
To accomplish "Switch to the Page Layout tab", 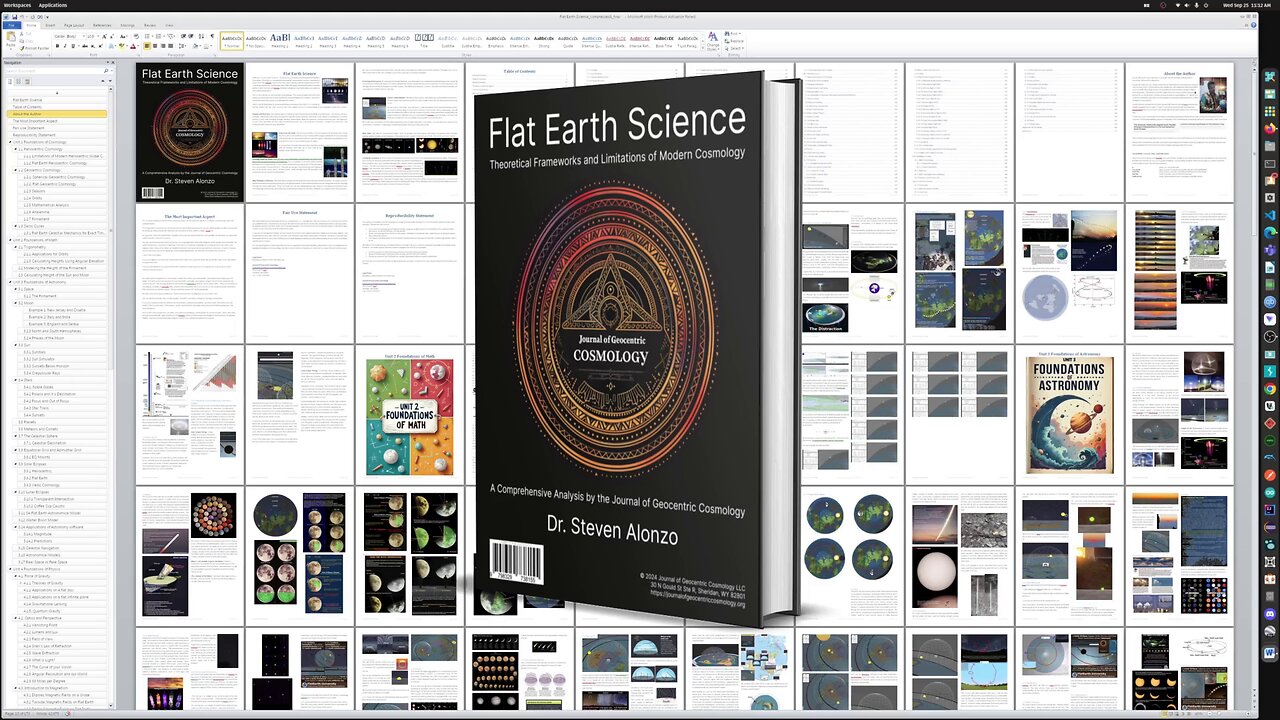I will (74, 25).
